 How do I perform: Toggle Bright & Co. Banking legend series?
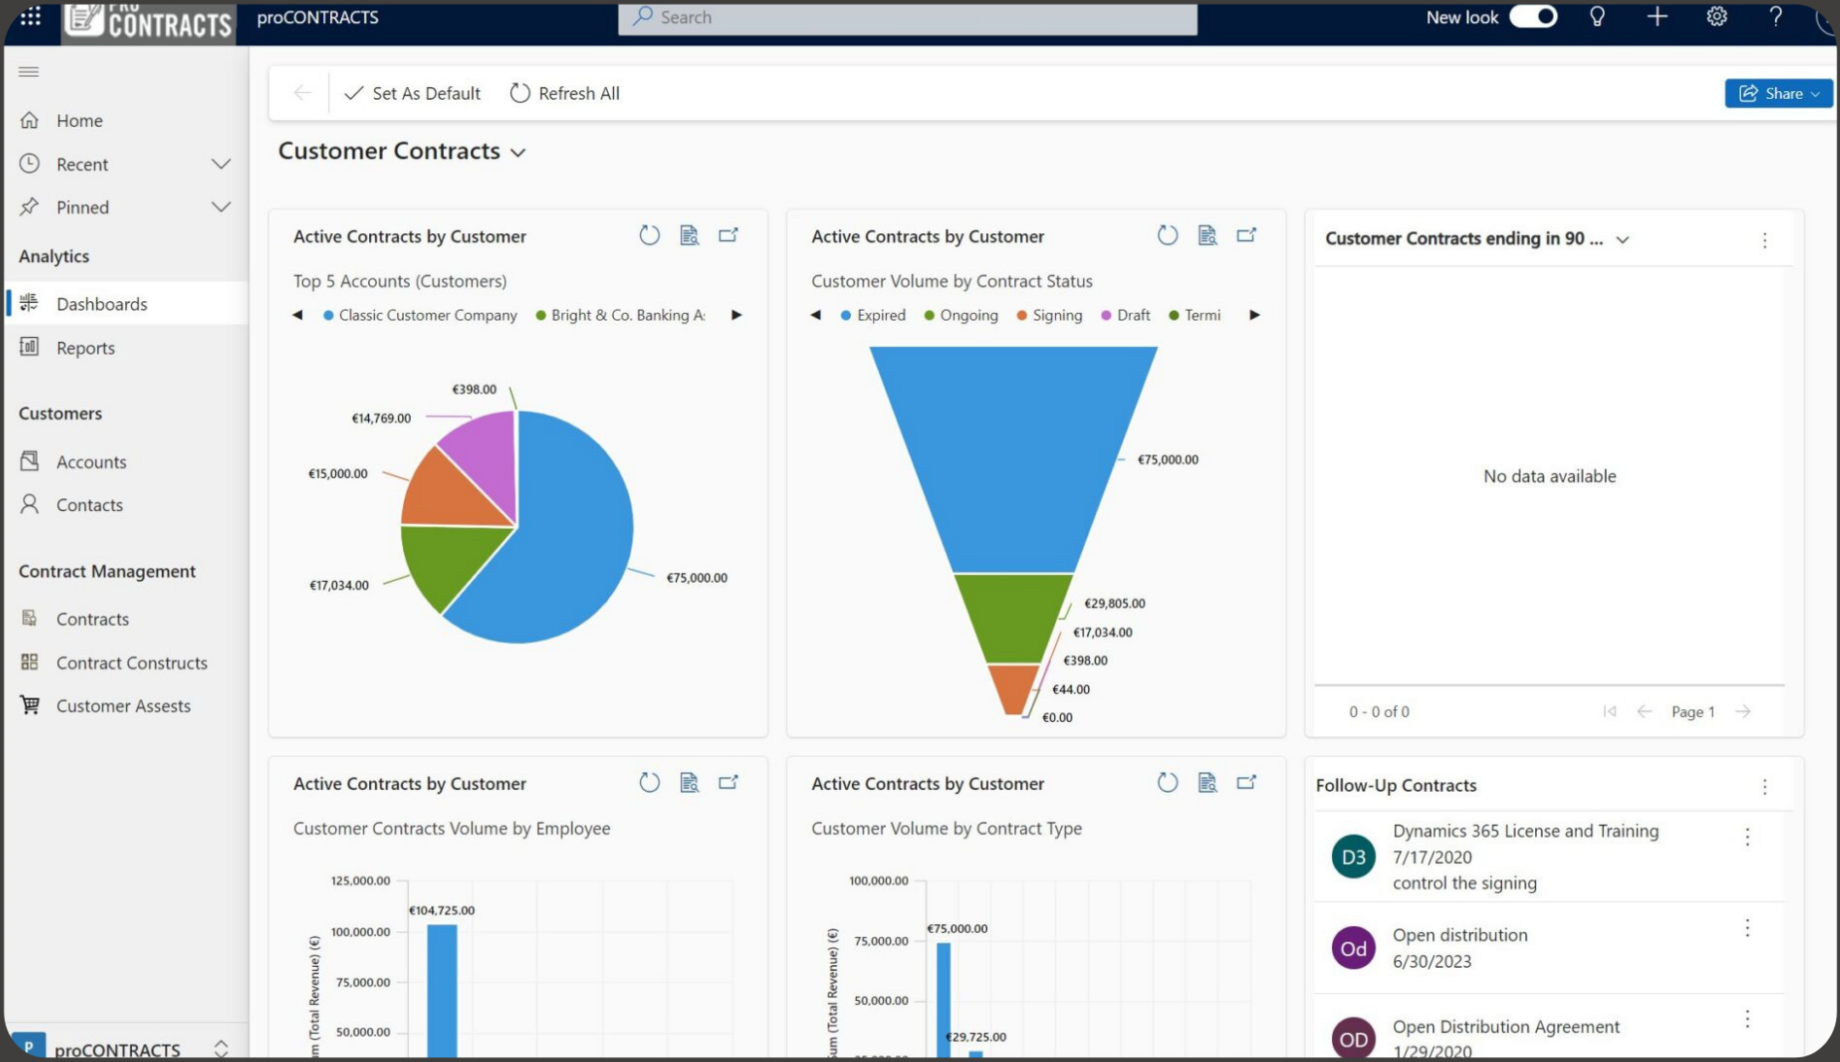click(621, 315)
